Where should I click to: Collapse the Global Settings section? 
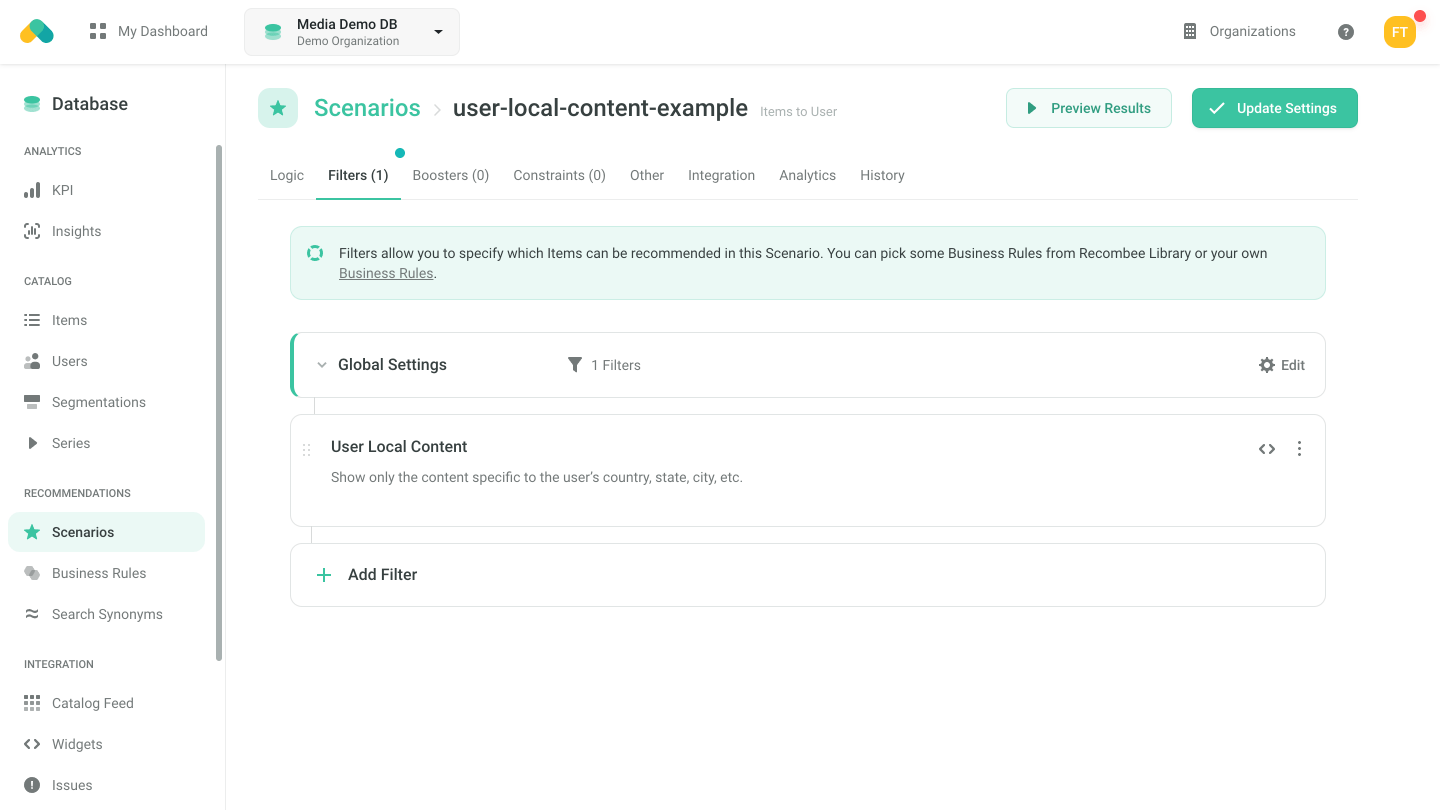coord(321,364)
